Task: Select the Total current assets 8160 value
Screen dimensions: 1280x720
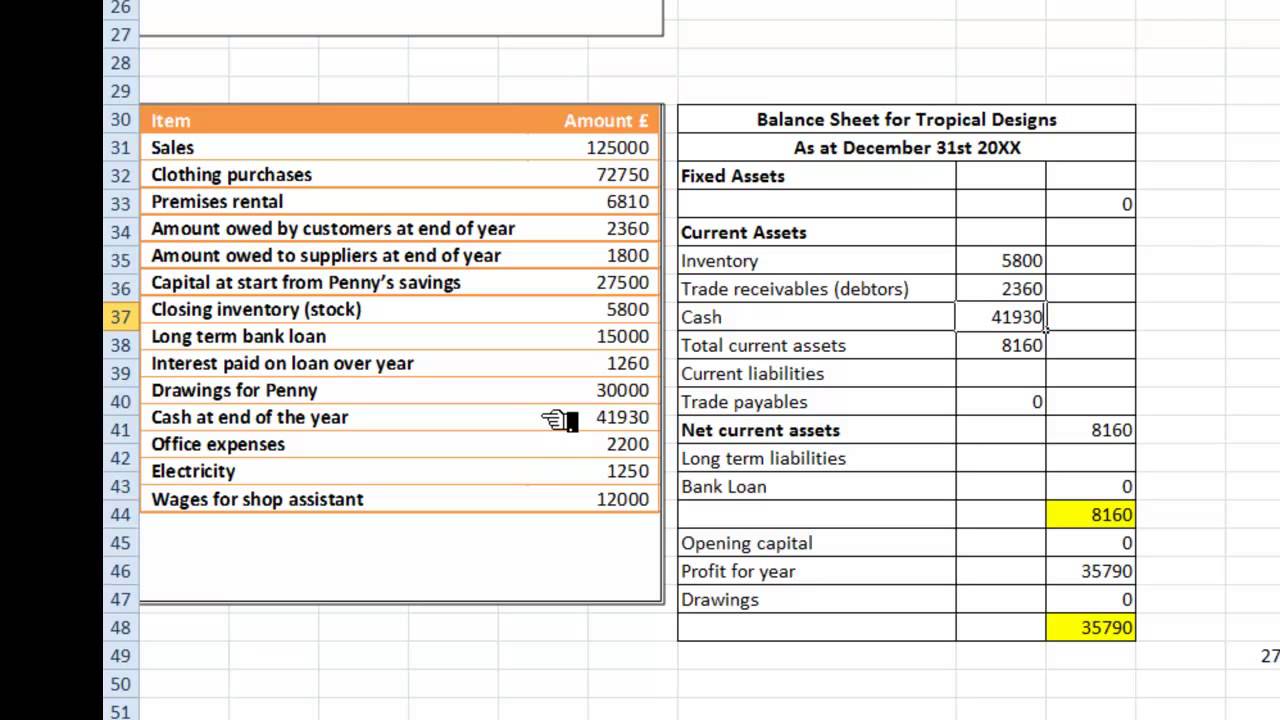Action: coord(1001,345)
